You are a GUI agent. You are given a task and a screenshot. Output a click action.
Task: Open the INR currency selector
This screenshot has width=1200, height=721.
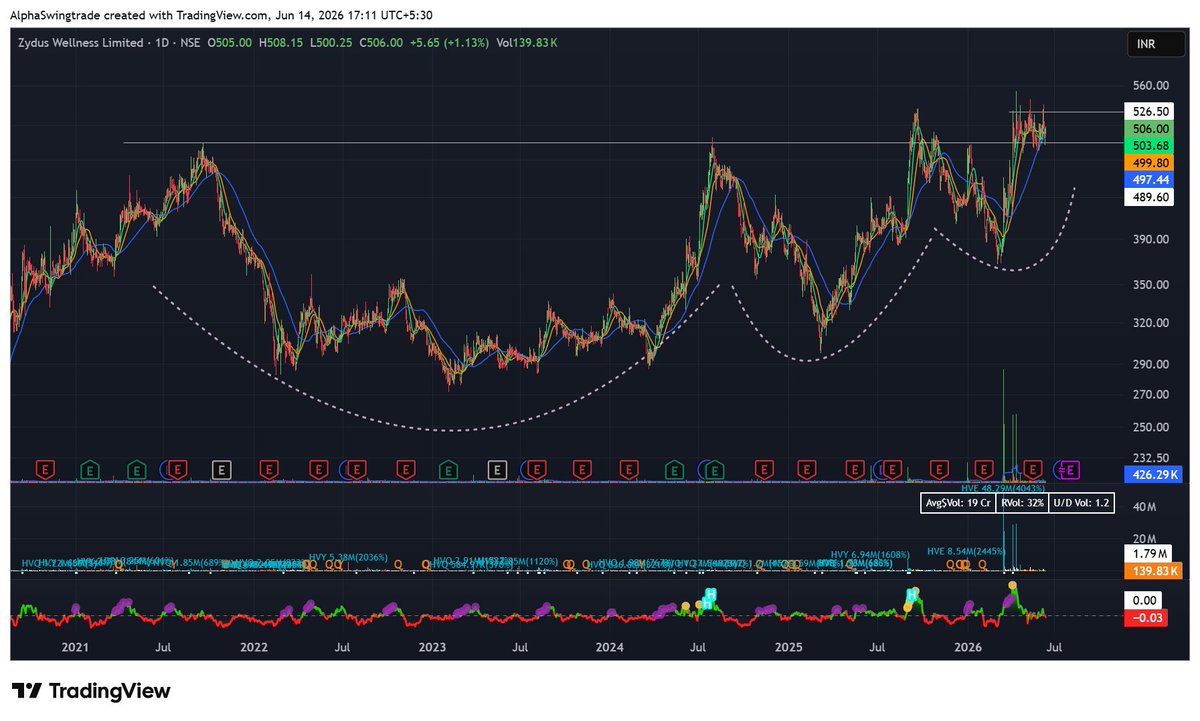(x=1156, y=45)
